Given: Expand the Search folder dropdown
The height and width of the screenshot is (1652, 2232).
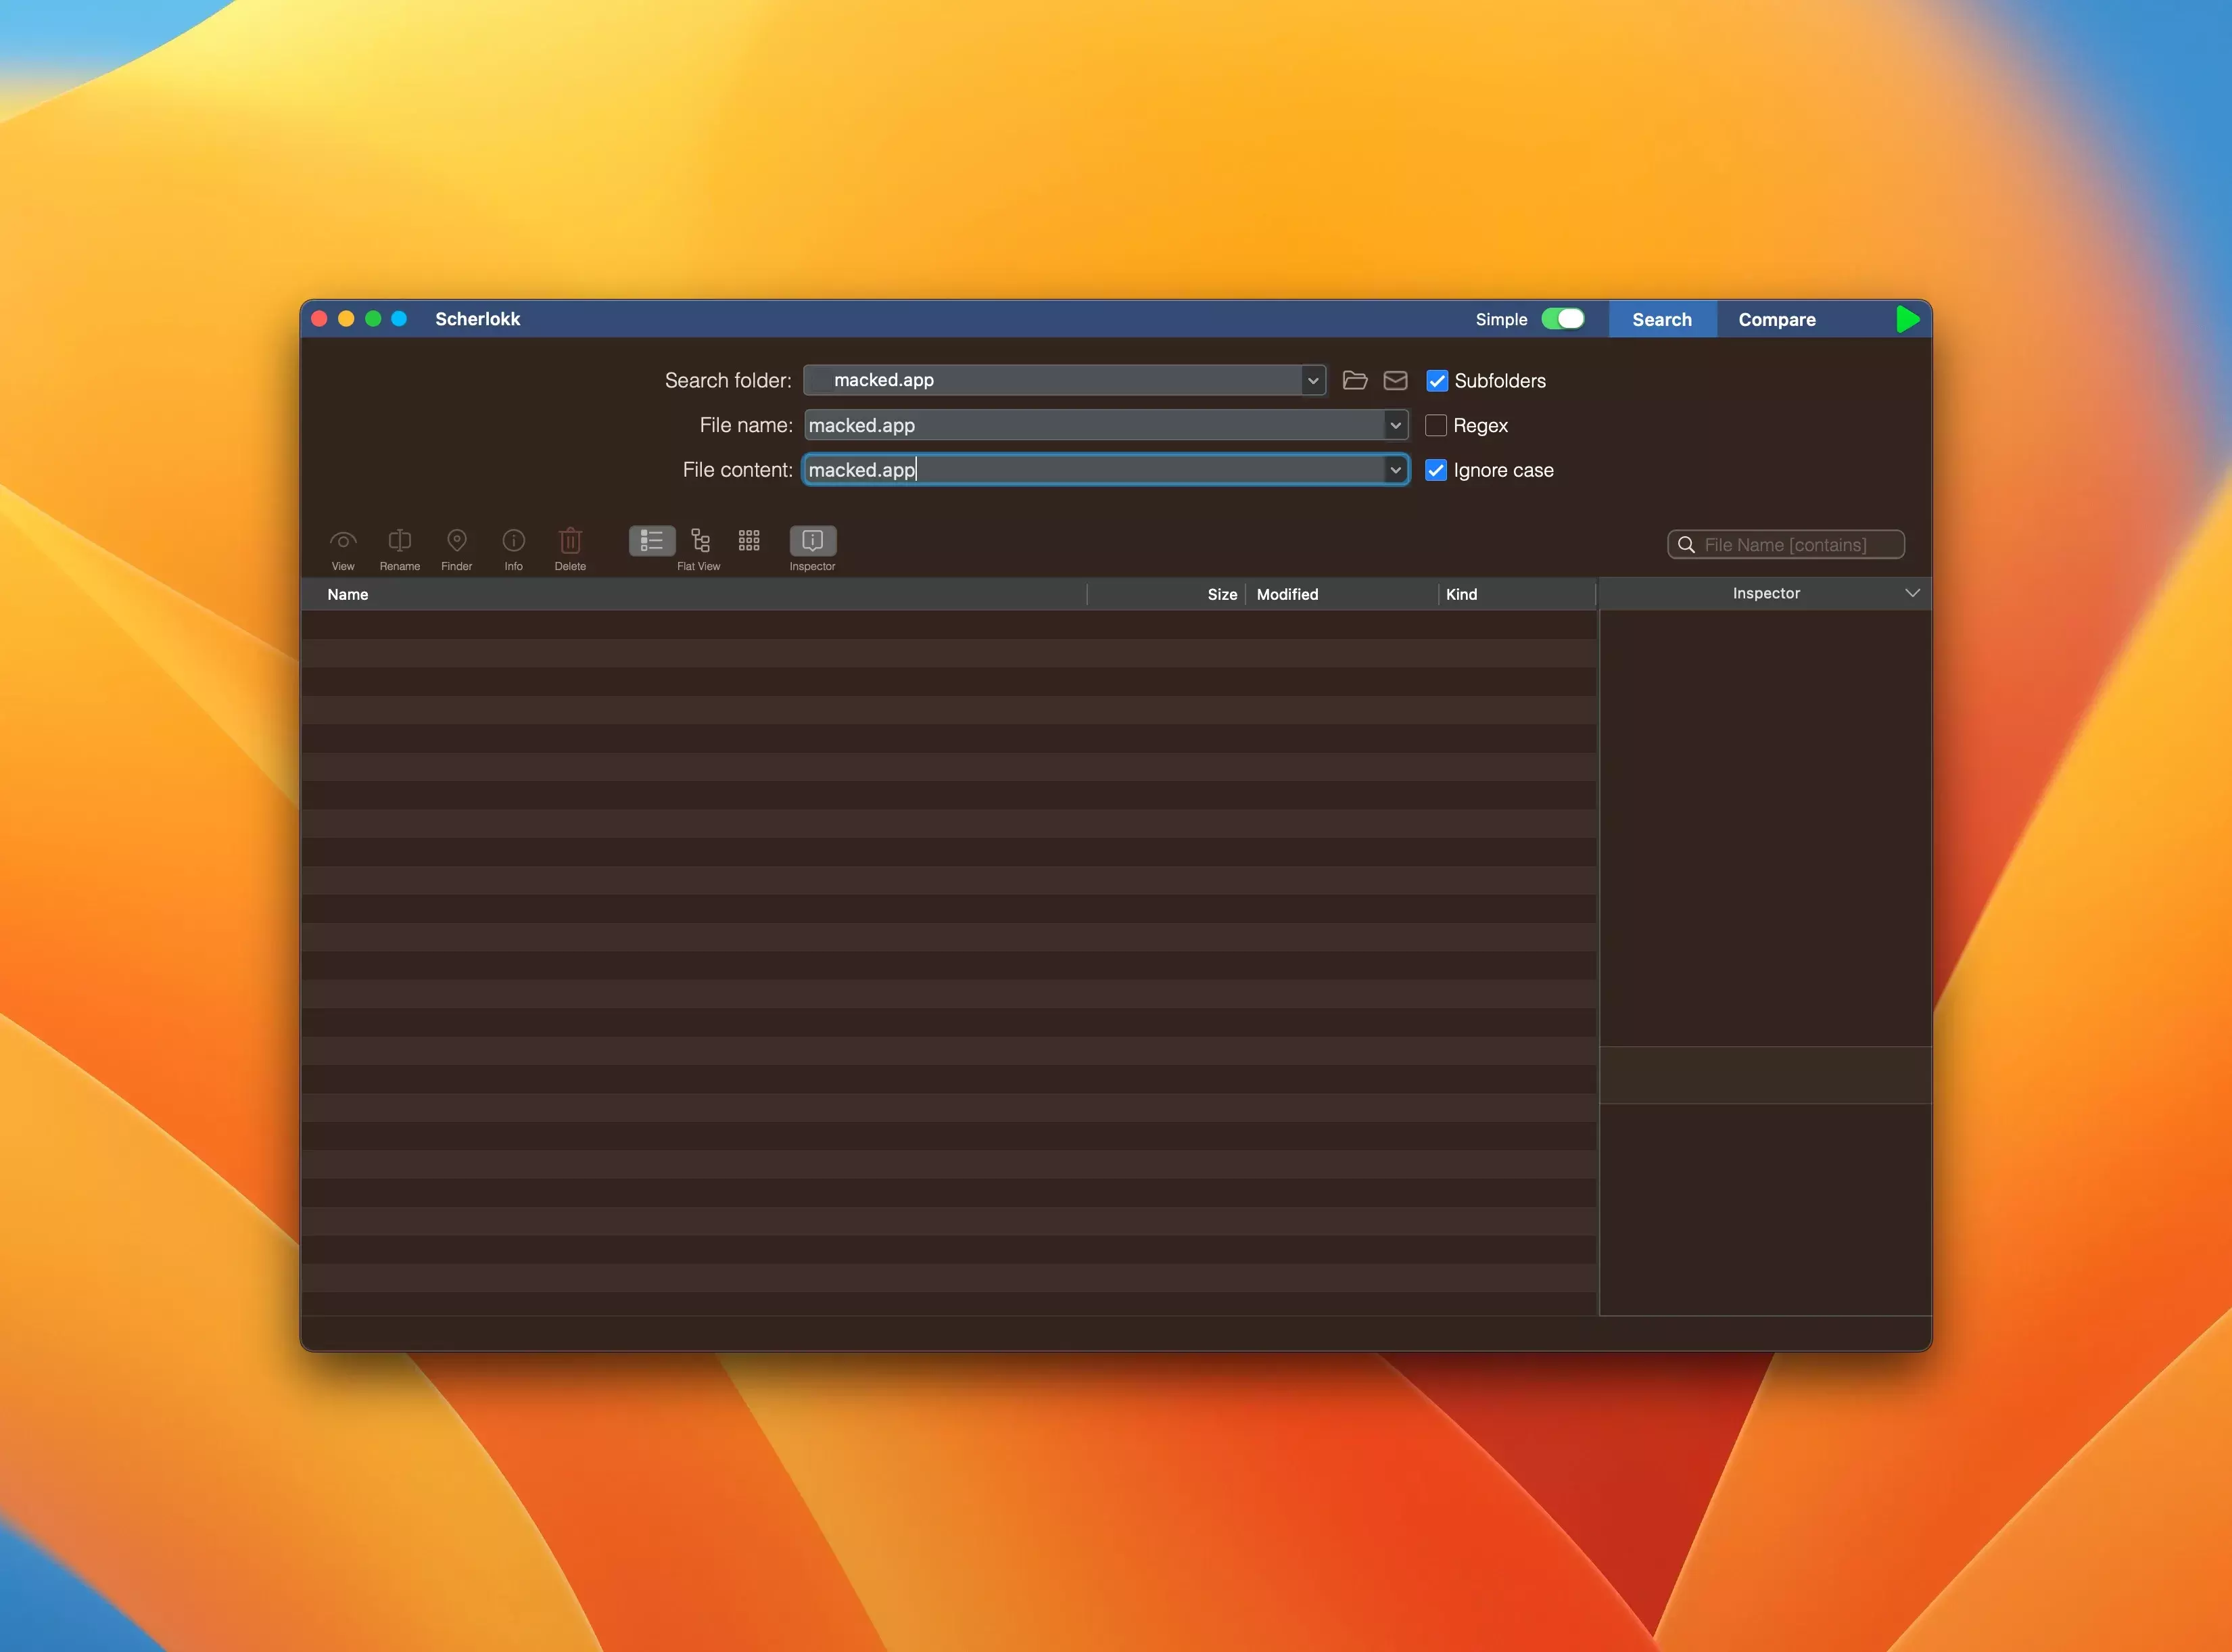Looking at the screenshot, I should tap(1312, 380).
